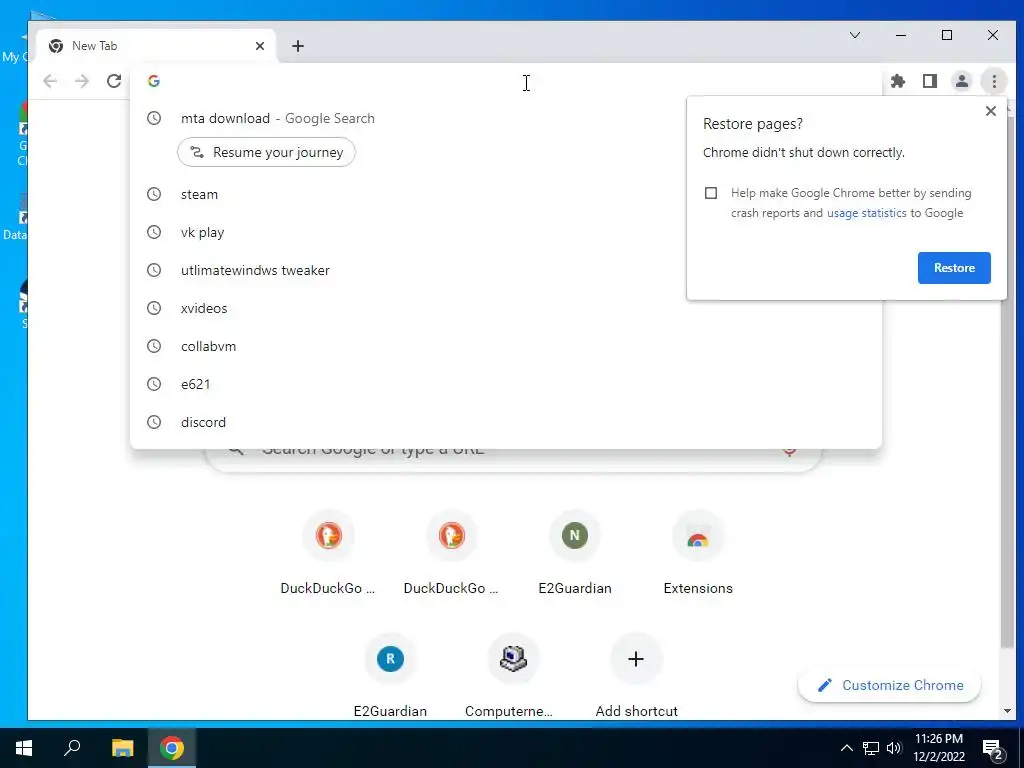This screenshot has height=768, width=1024.
Task: Click the clock icon beside steam
Action: click(154, 195)
